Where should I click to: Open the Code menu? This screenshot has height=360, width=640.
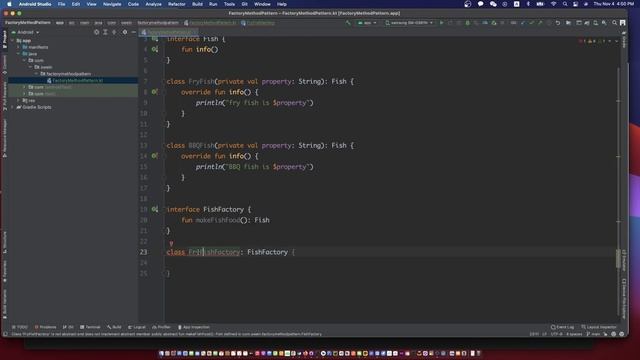pos(133,4)
